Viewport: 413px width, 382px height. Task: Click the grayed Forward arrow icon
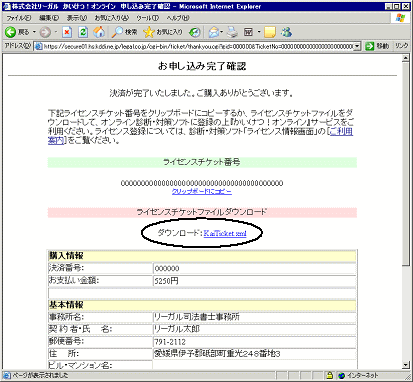click(45, 32)
